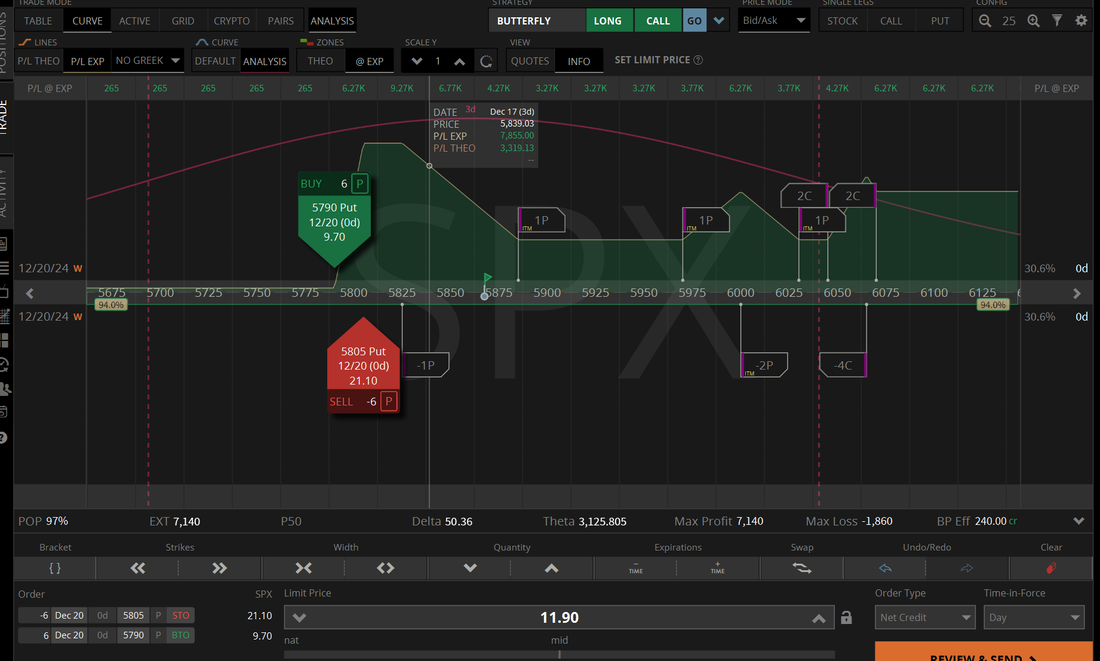Toggle strategy direction LONG

(x=608, y=21)
